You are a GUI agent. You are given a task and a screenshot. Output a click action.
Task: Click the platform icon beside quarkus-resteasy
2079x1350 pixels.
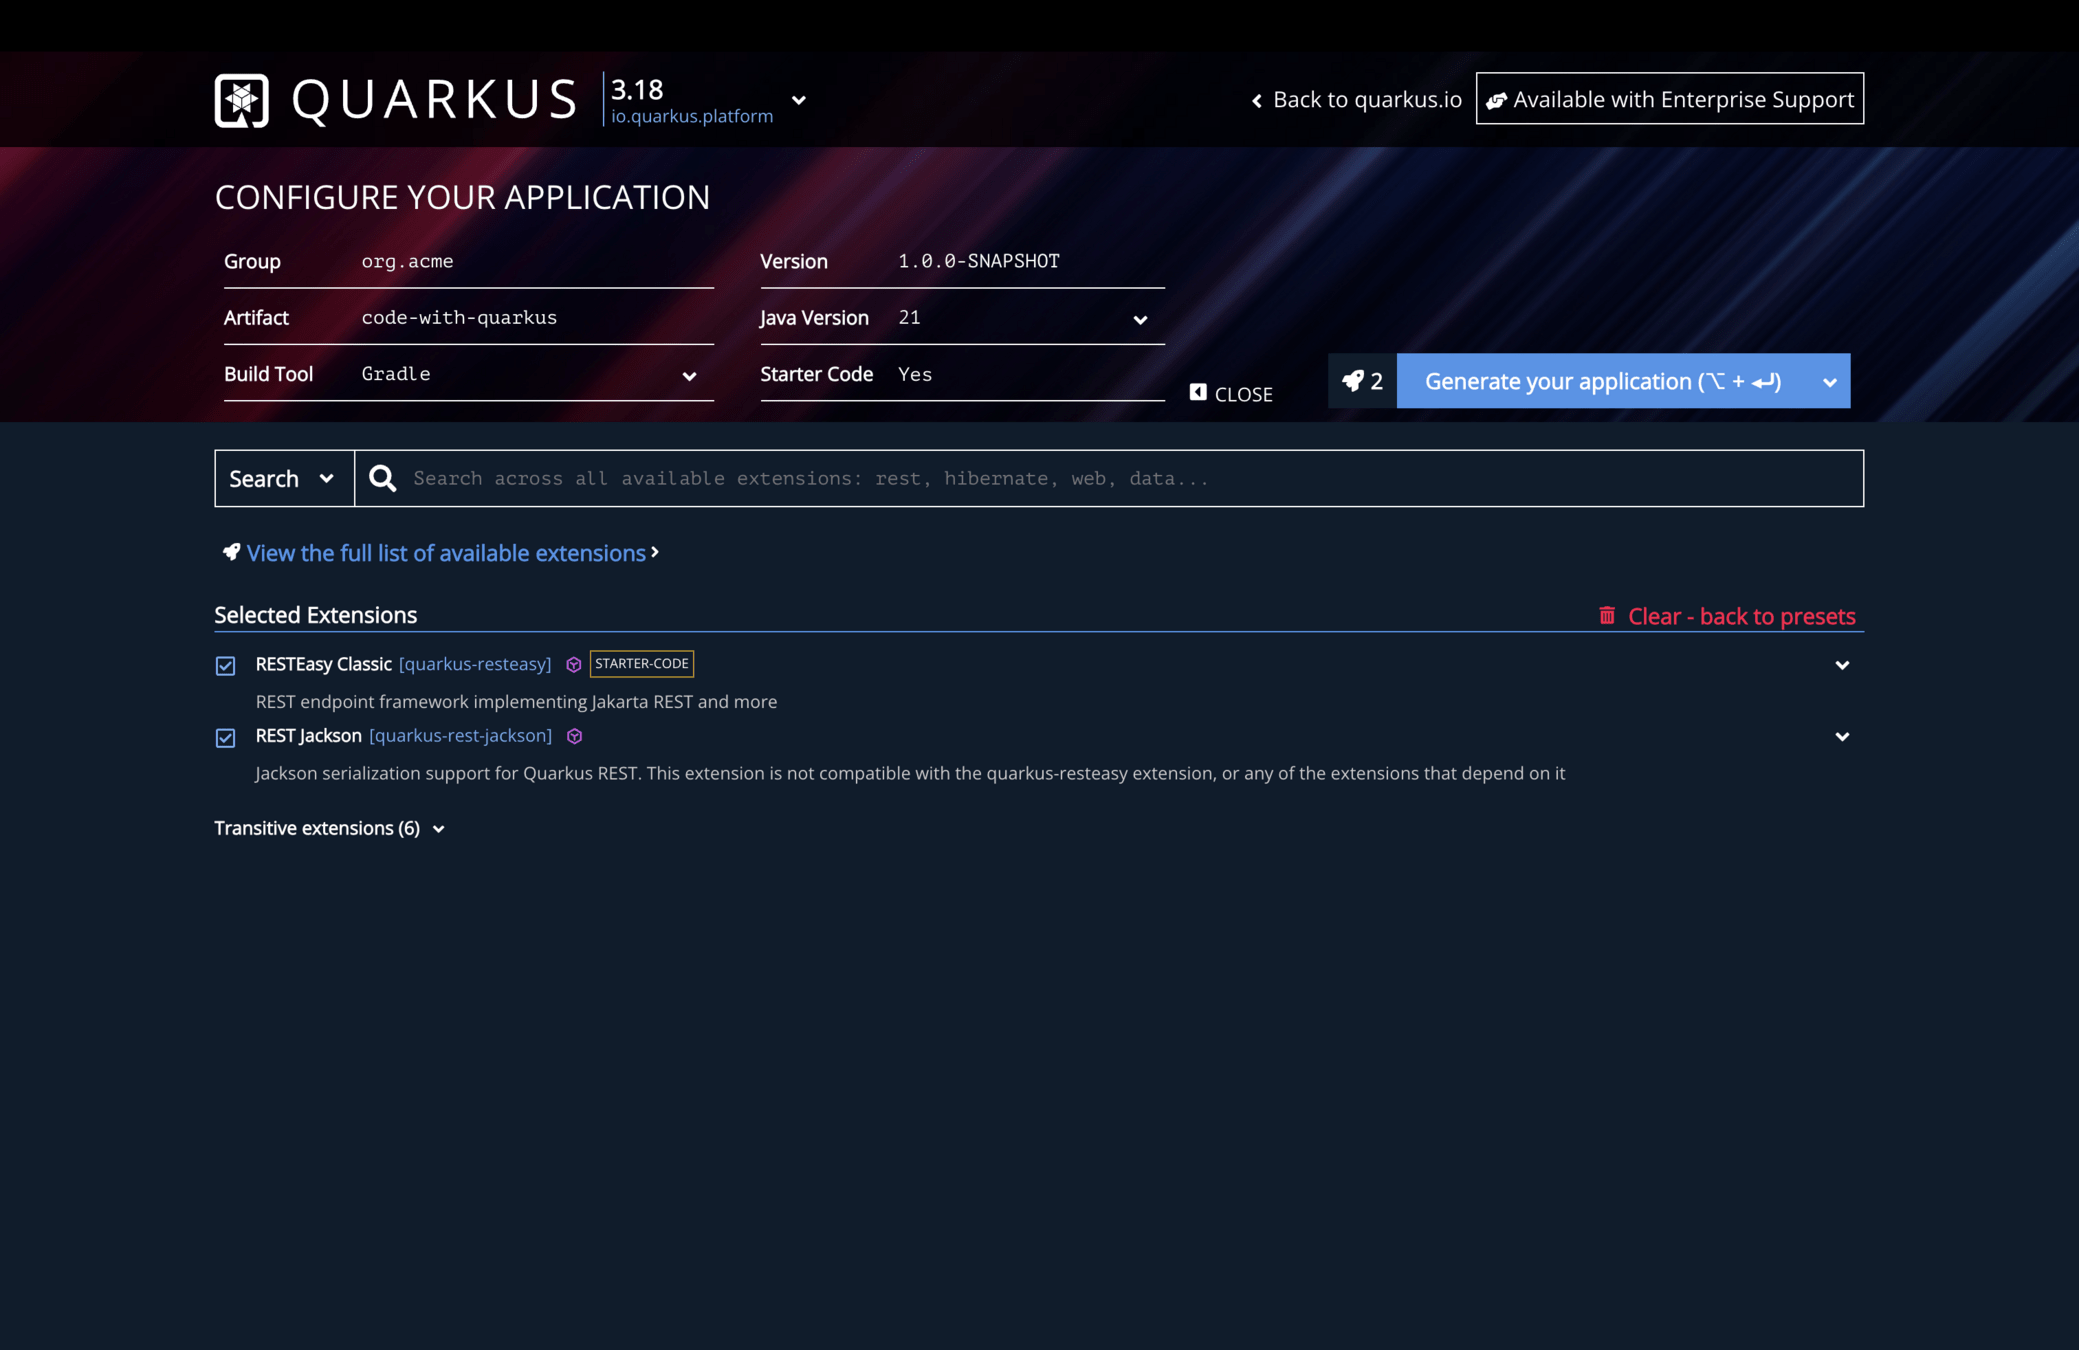pyautogui.click(x=574, y=665)
